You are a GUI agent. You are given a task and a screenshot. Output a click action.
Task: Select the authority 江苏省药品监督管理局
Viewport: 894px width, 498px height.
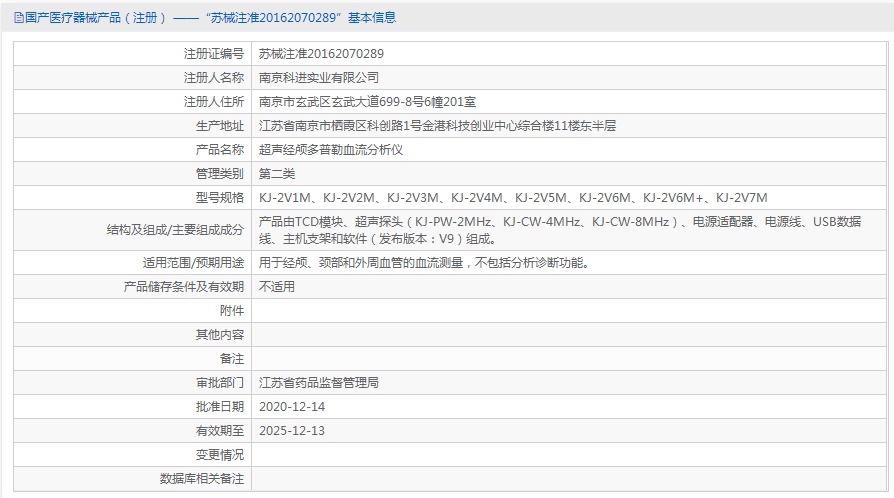click(319, 382)
